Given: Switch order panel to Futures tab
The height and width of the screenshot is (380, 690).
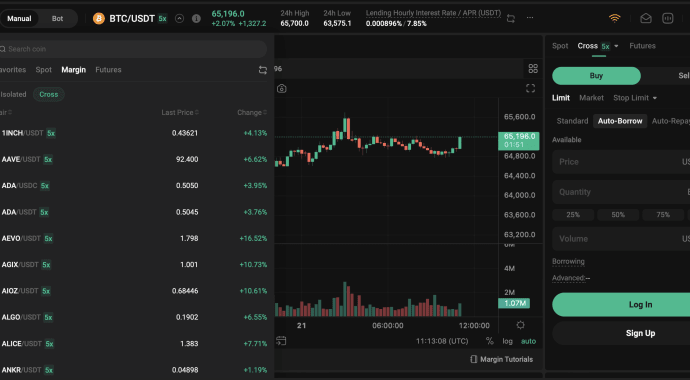Looking at the screenshot, I should (642, 46).
